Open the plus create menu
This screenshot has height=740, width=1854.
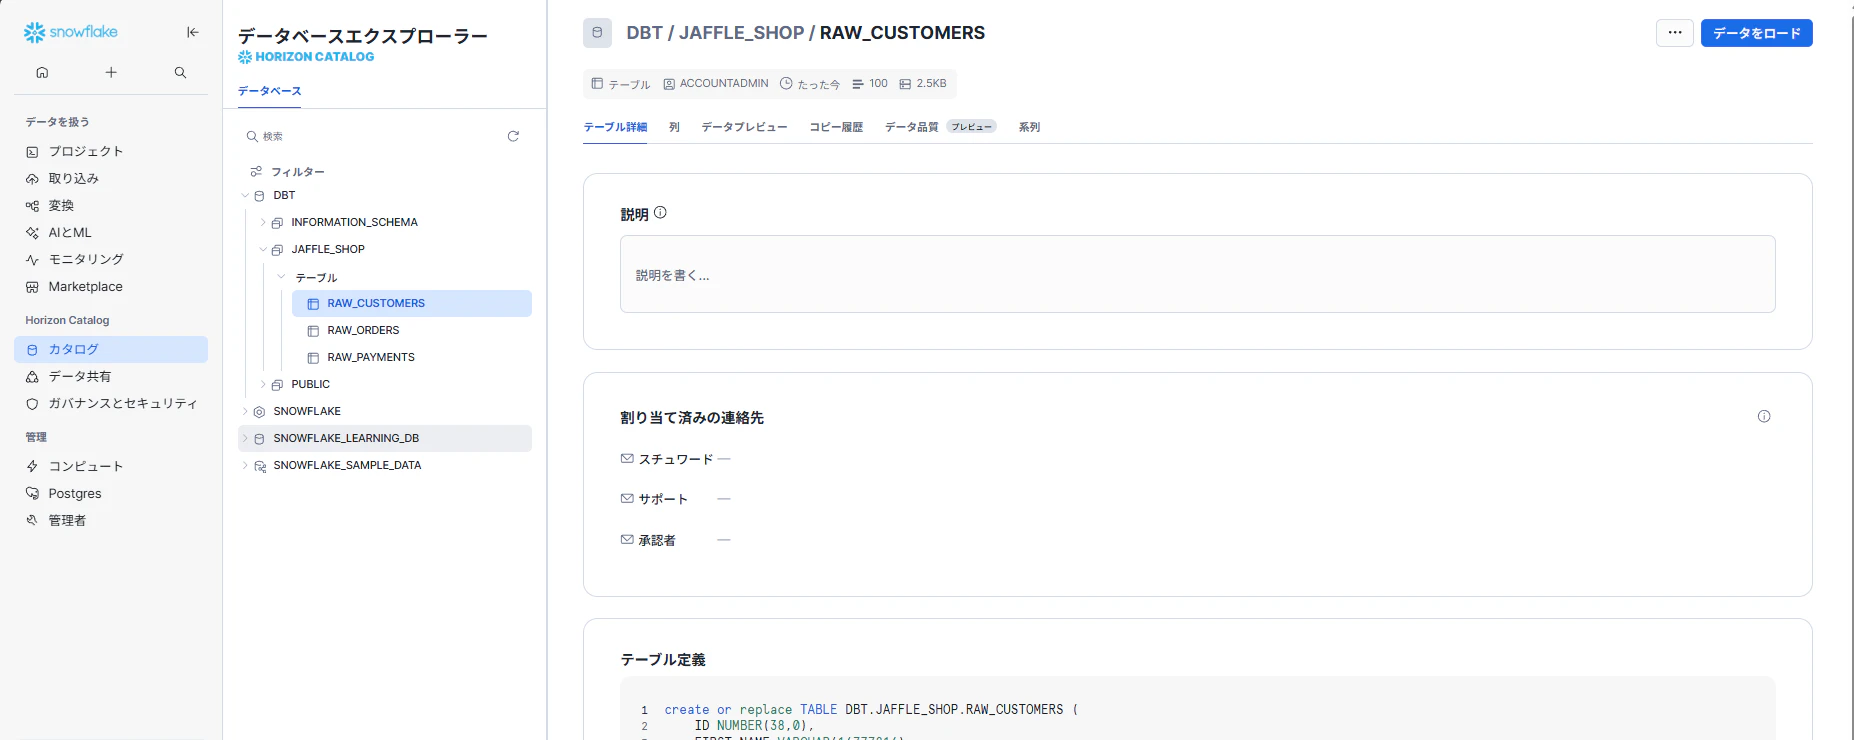click(x=111, y=72)
